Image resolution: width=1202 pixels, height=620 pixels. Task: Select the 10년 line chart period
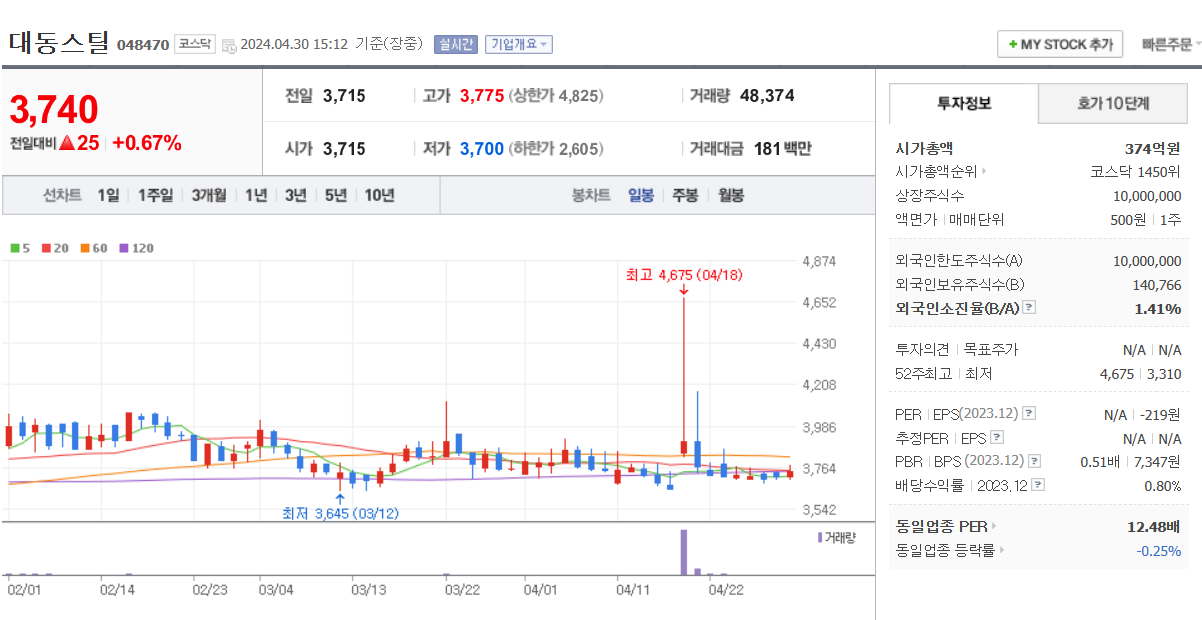[x=379, y=195]
